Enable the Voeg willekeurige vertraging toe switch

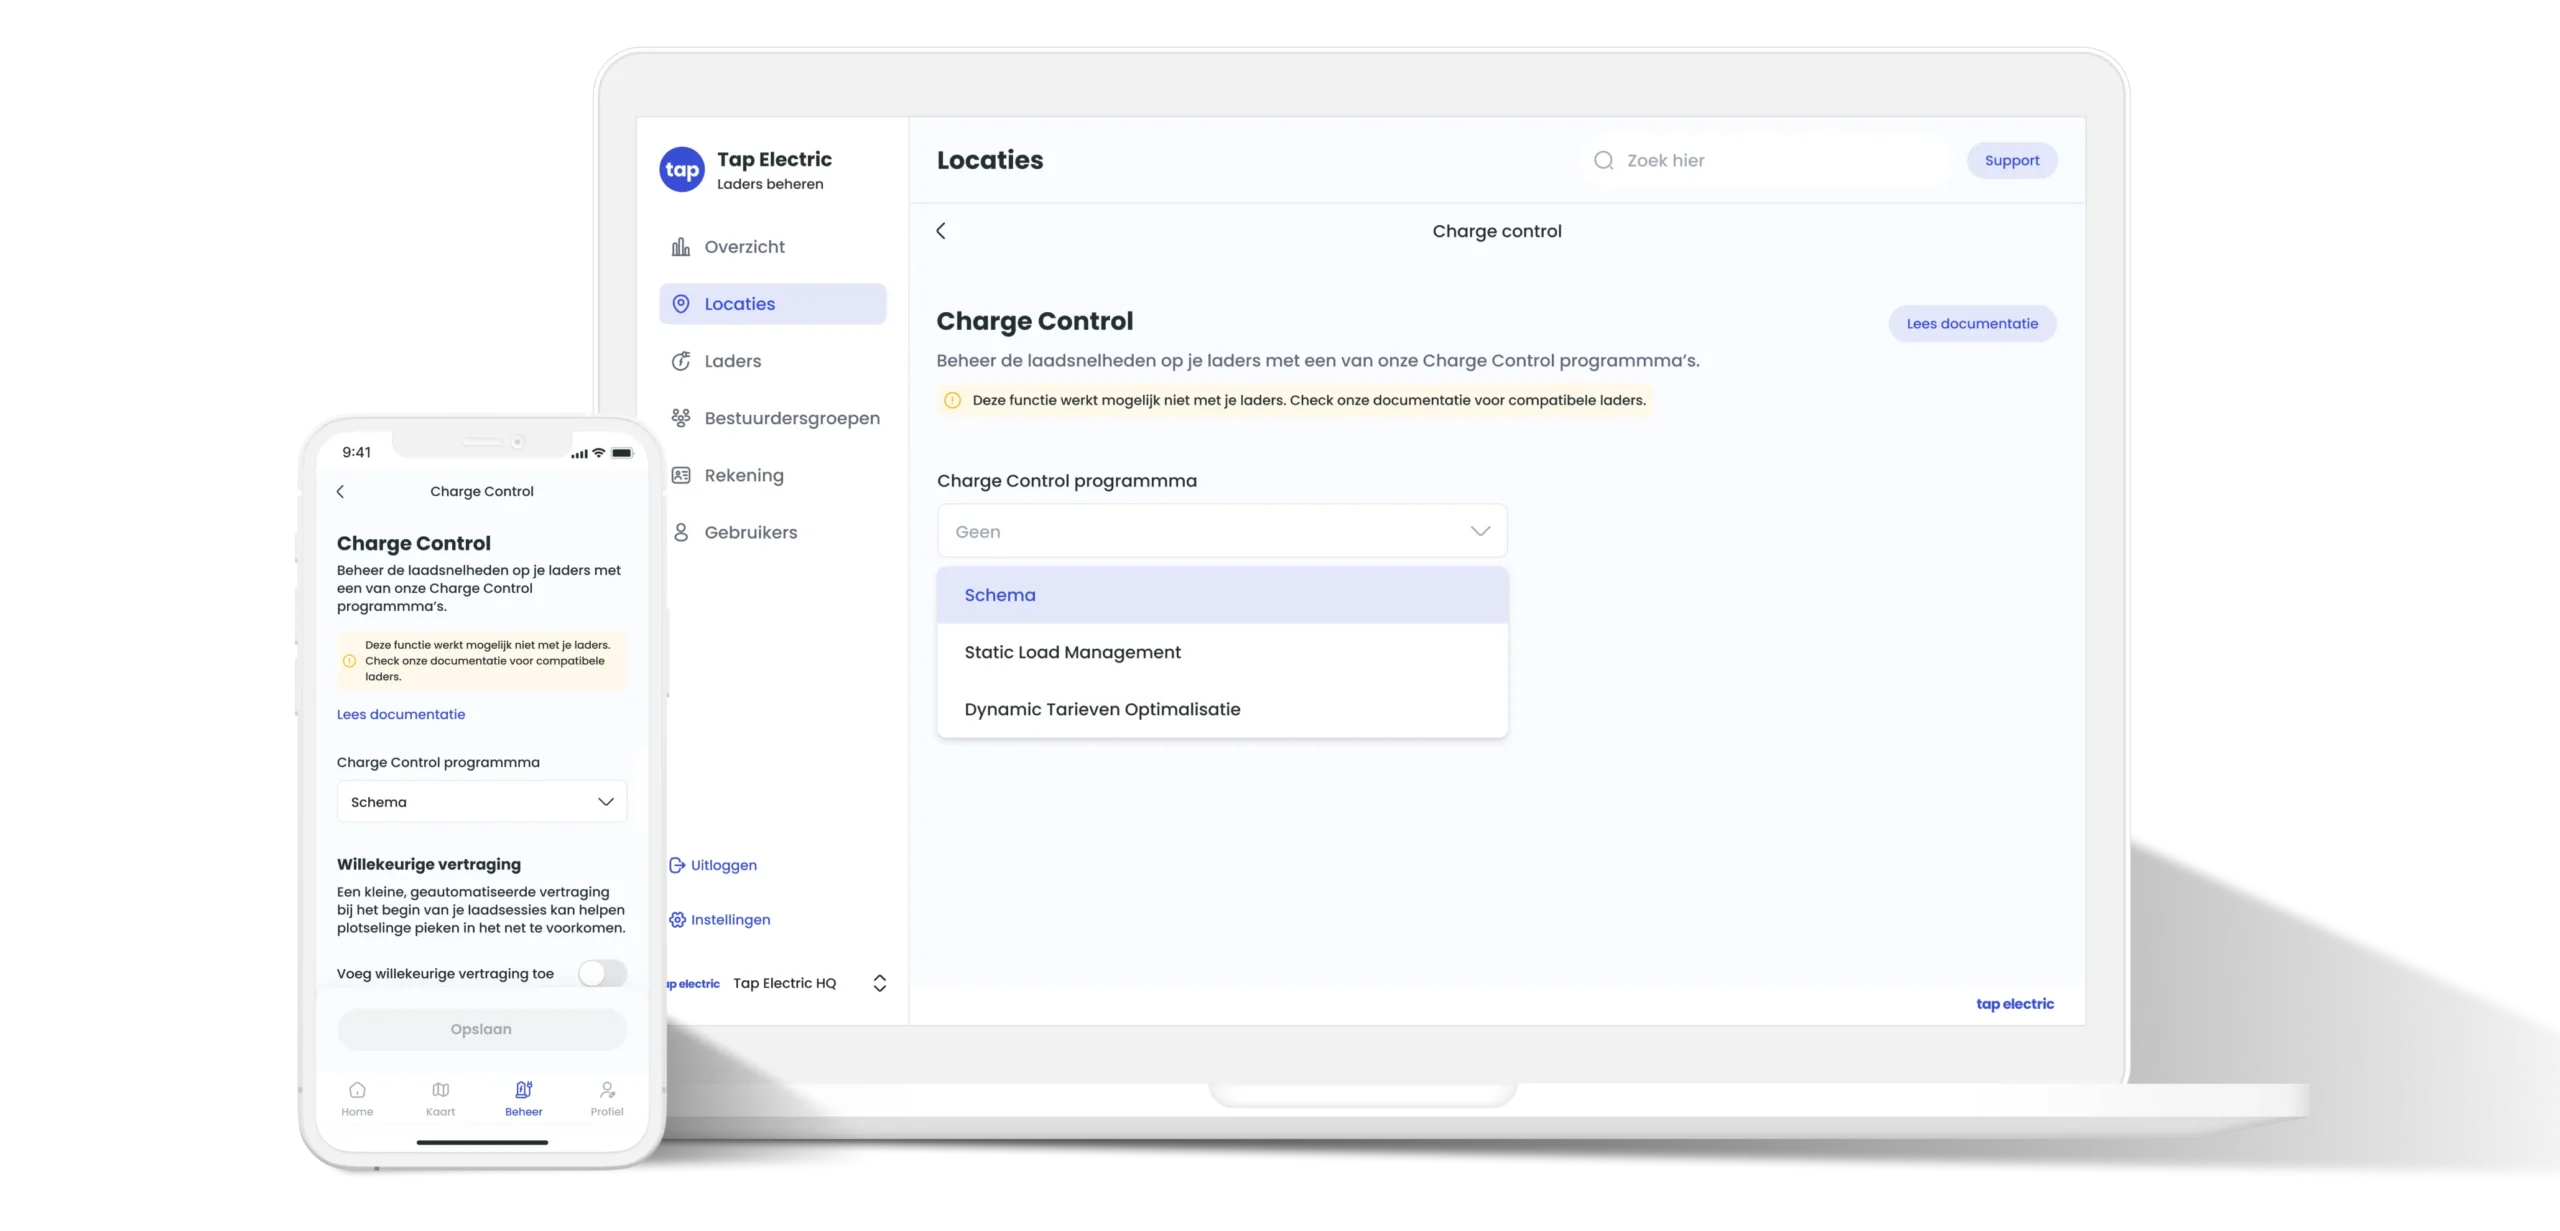tap(602, 973)
